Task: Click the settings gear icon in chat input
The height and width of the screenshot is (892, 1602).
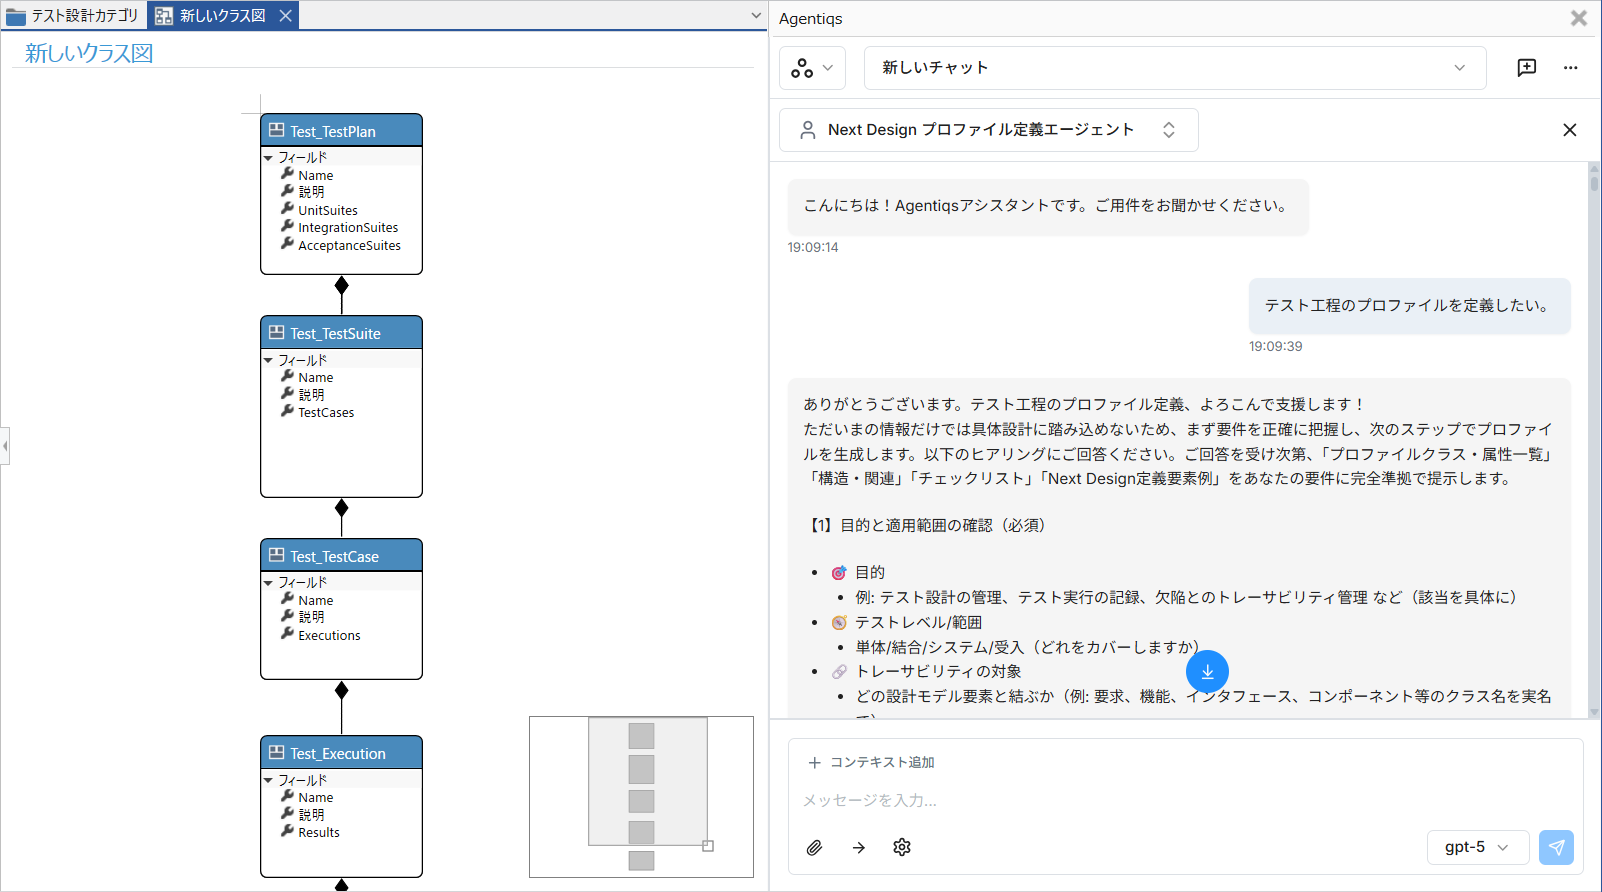Action: pyautogui.click(x=902, y=848)
